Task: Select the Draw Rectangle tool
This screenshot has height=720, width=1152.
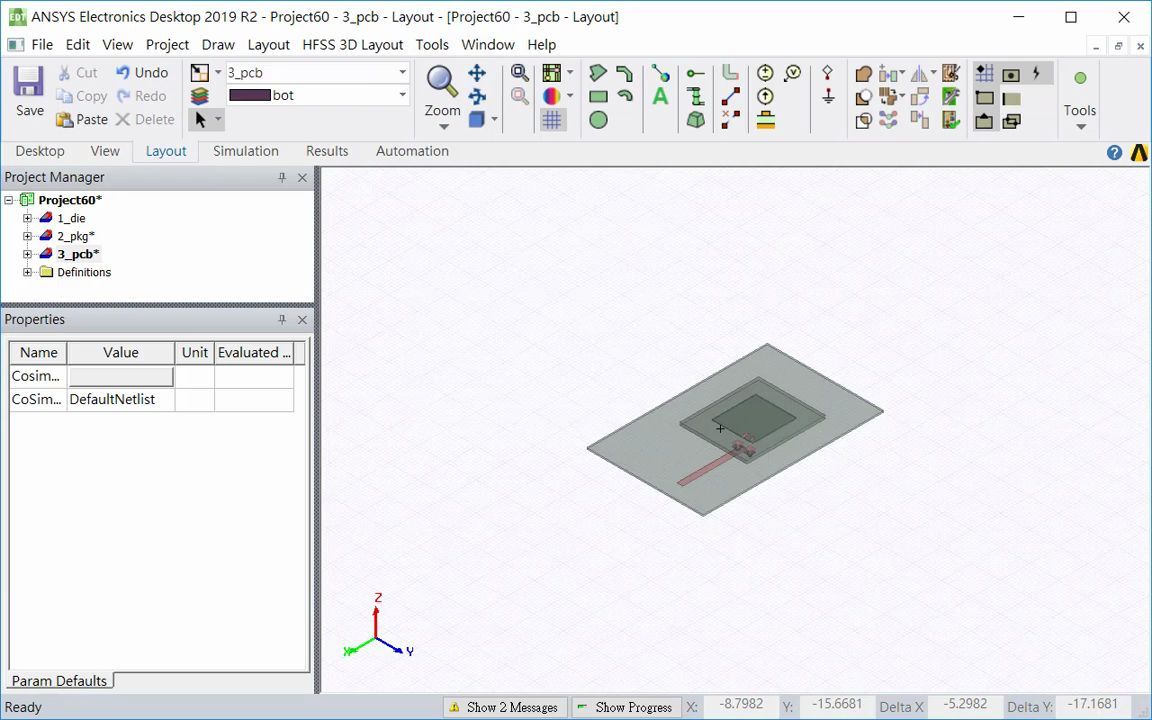Action: (x=598, y=96)
